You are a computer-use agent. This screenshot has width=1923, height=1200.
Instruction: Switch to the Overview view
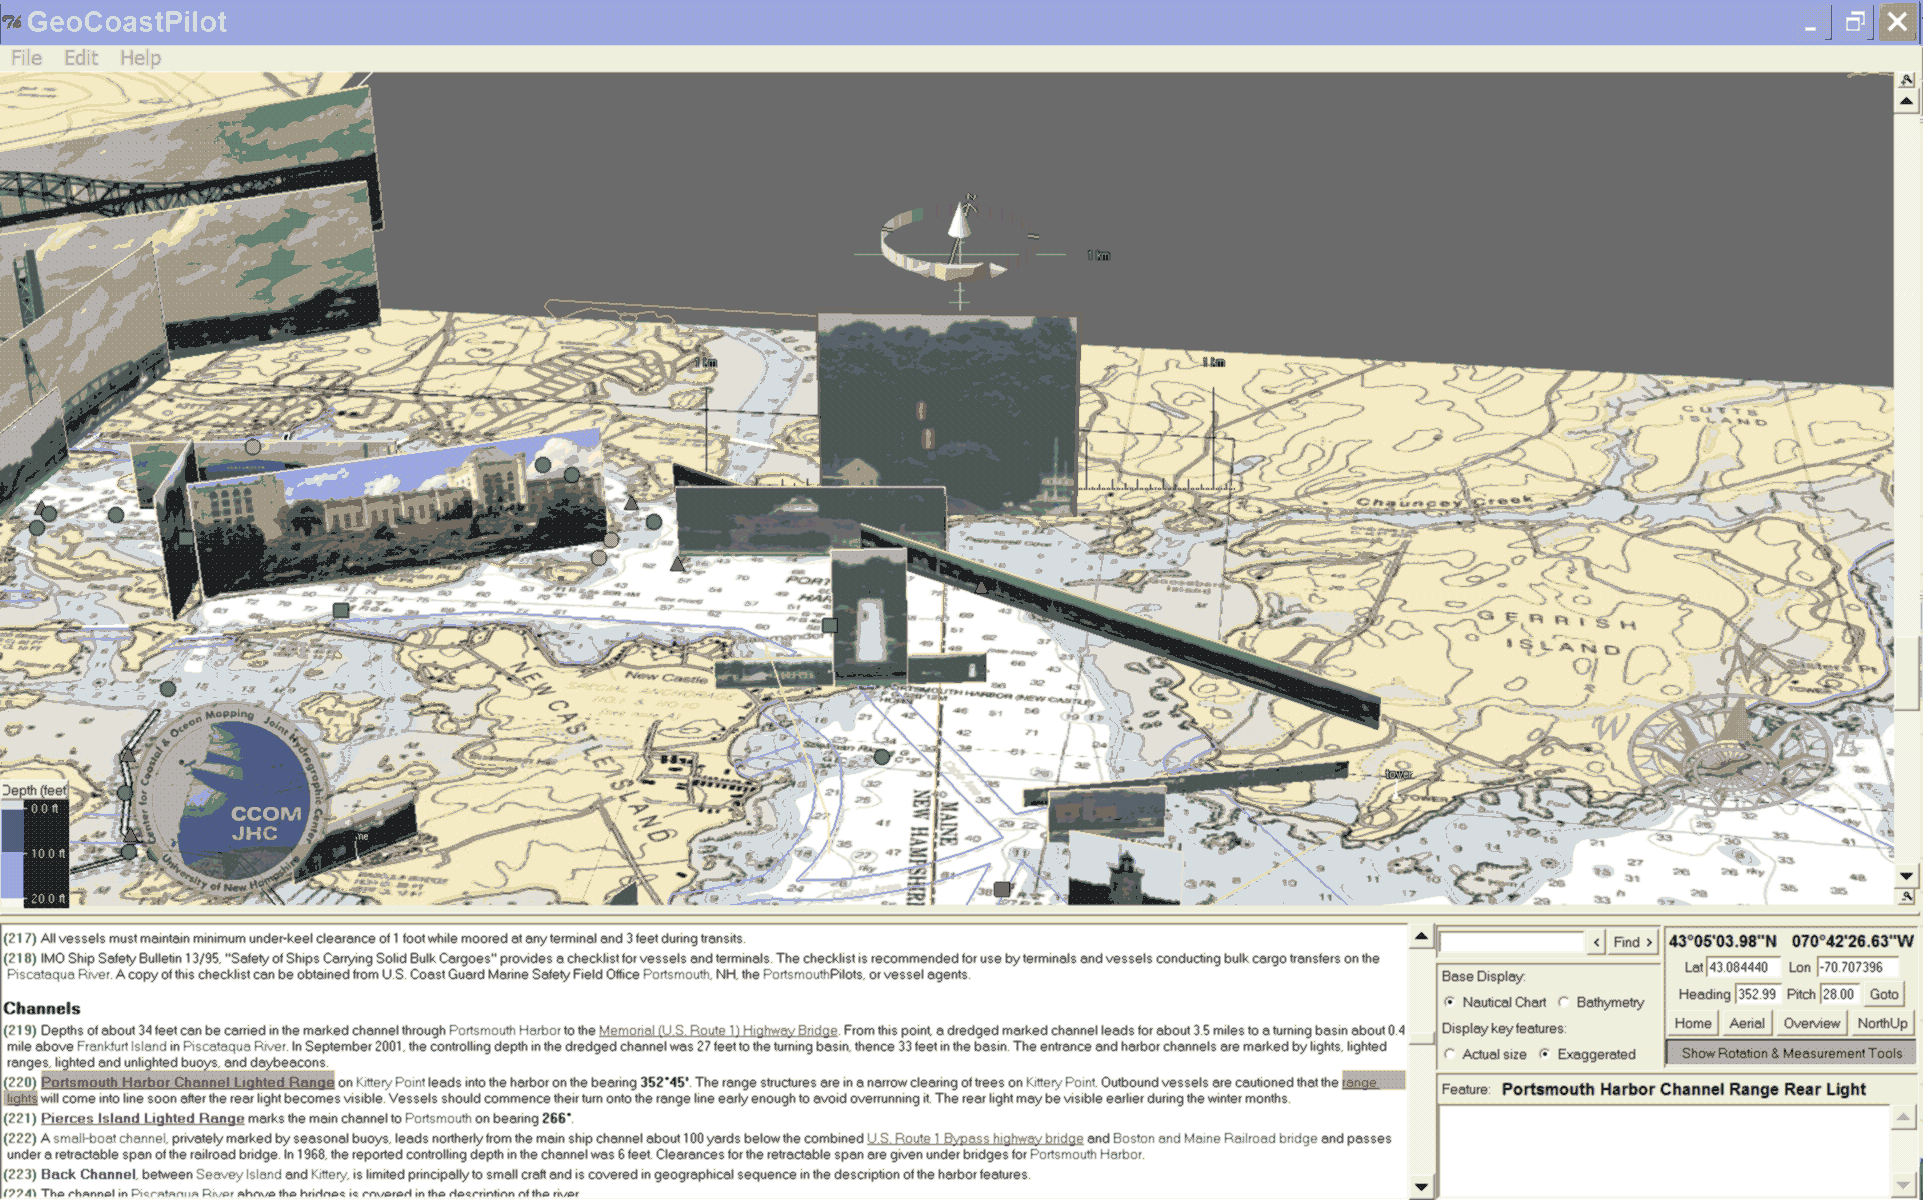[x=1811, y=1023]
